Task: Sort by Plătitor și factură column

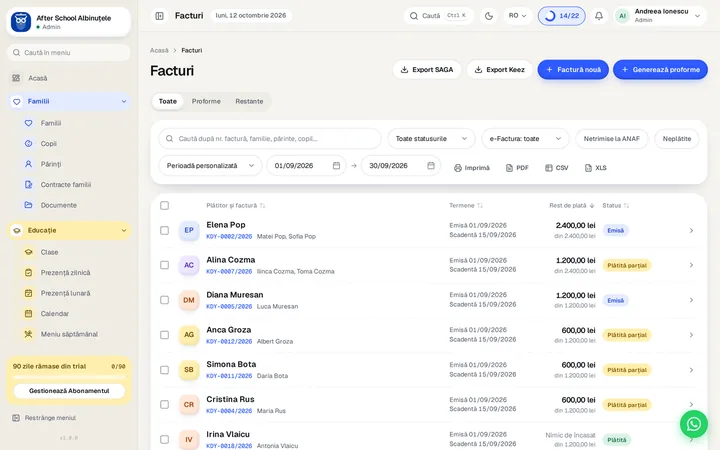Action: click(236, 206)
